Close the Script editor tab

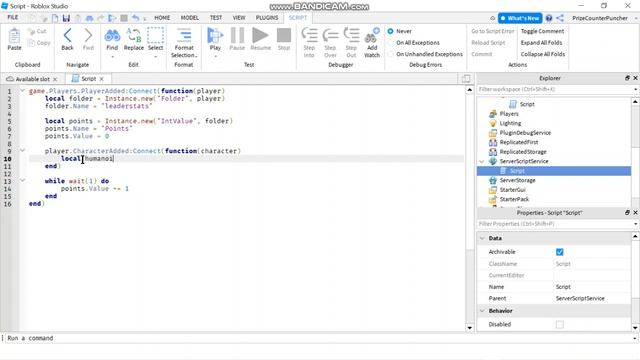[x=102, y=79]
